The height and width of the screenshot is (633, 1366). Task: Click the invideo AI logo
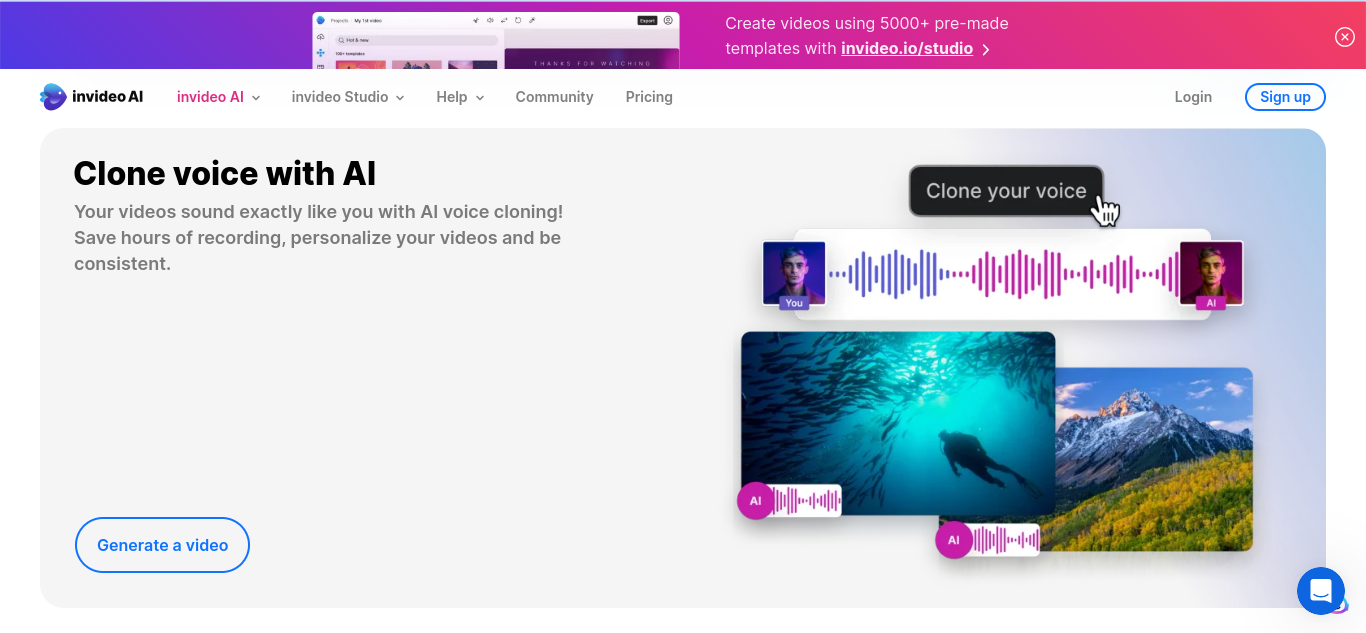pos(92,97)
